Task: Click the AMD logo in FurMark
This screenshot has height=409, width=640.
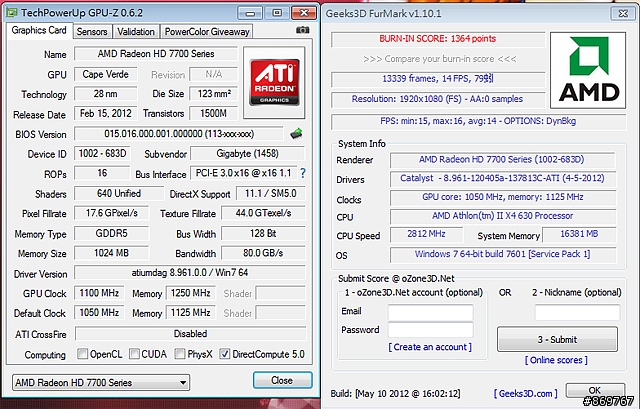Action: [x=588, y=70]
